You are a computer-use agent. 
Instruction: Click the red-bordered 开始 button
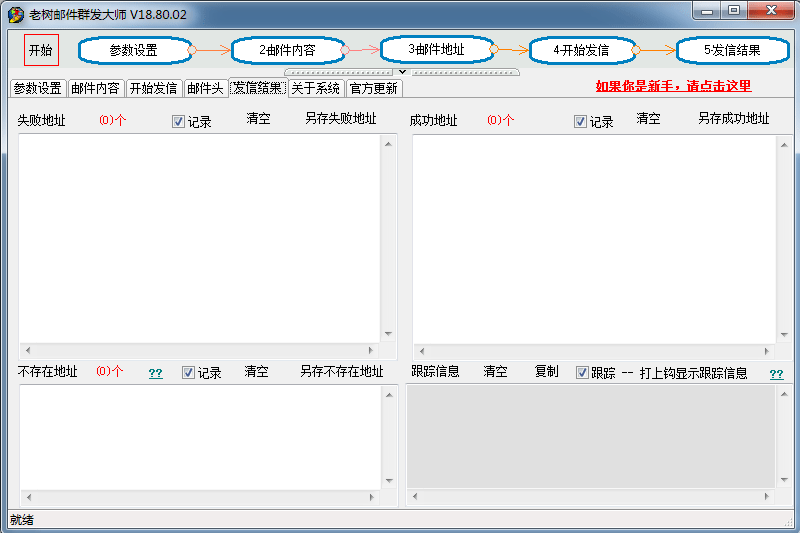[41, 50]
